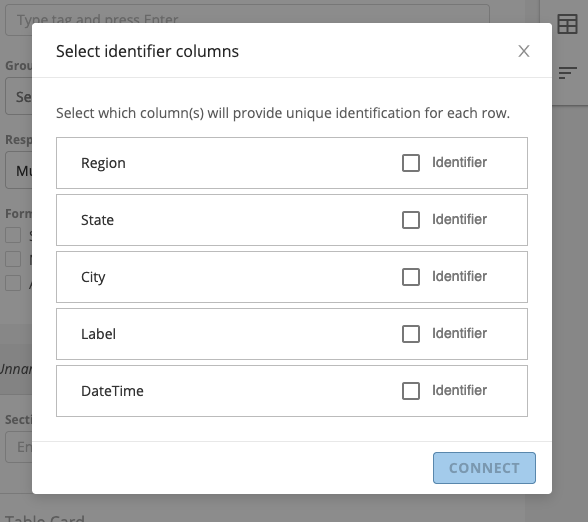The width and height of the screenshot is (588, 522).
Task: Click the sort lines icon
Action: point(567,73)
